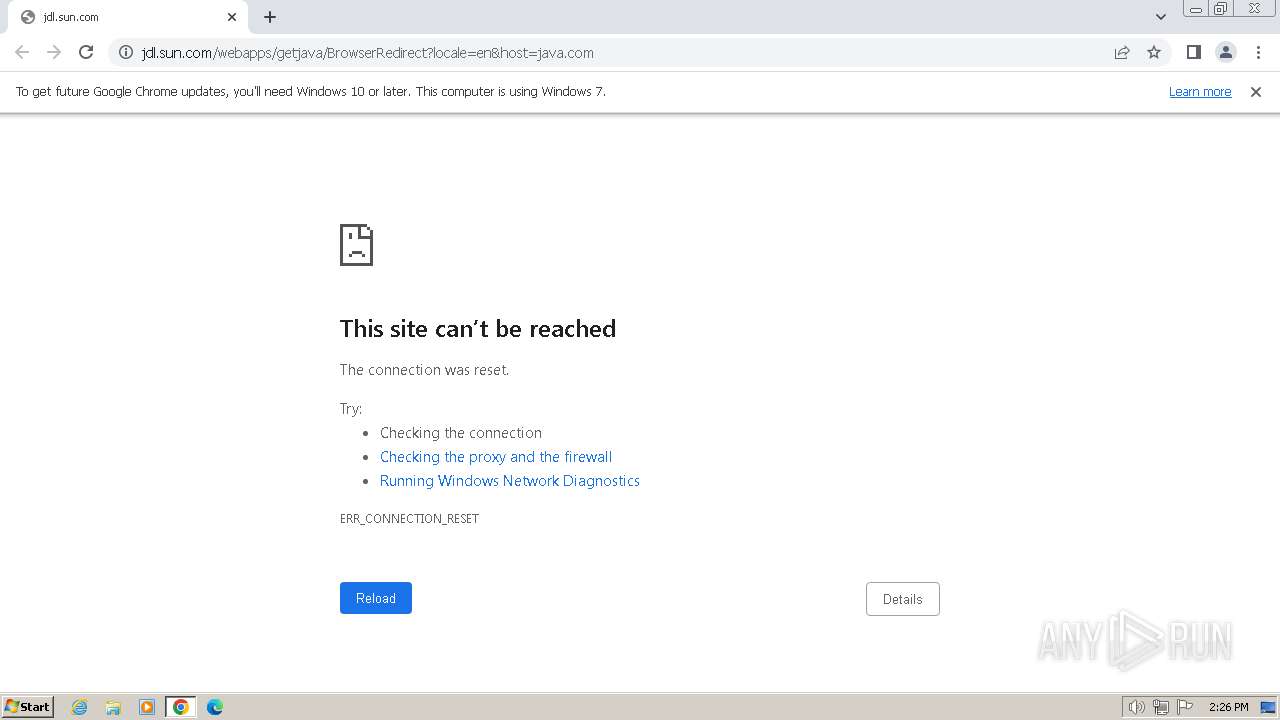
Task: Open File Explorer folder in taskbar
Action: (x=113, y=707)
